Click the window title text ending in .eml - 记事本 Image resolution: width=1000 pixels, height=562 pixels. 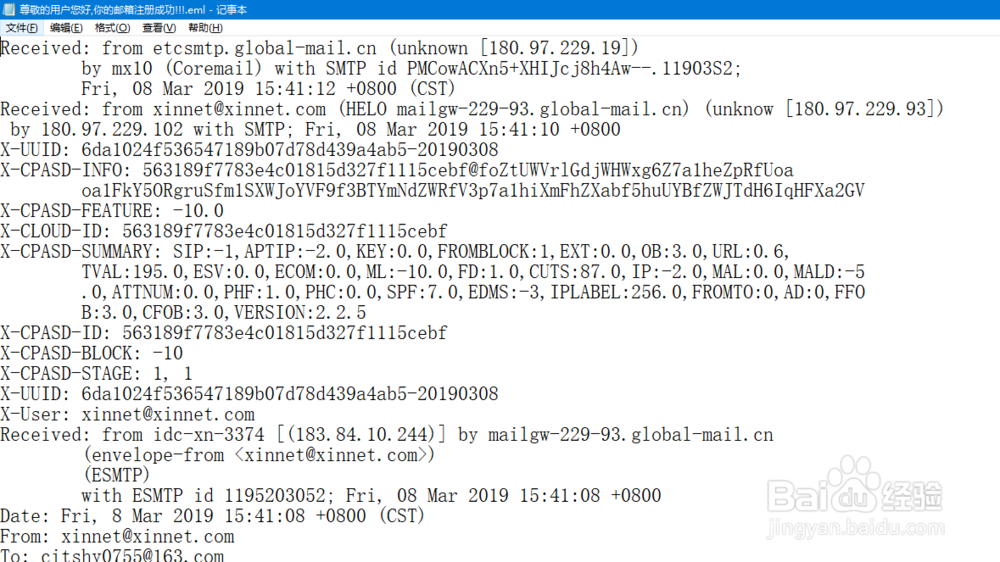click(x=133, y=10)
